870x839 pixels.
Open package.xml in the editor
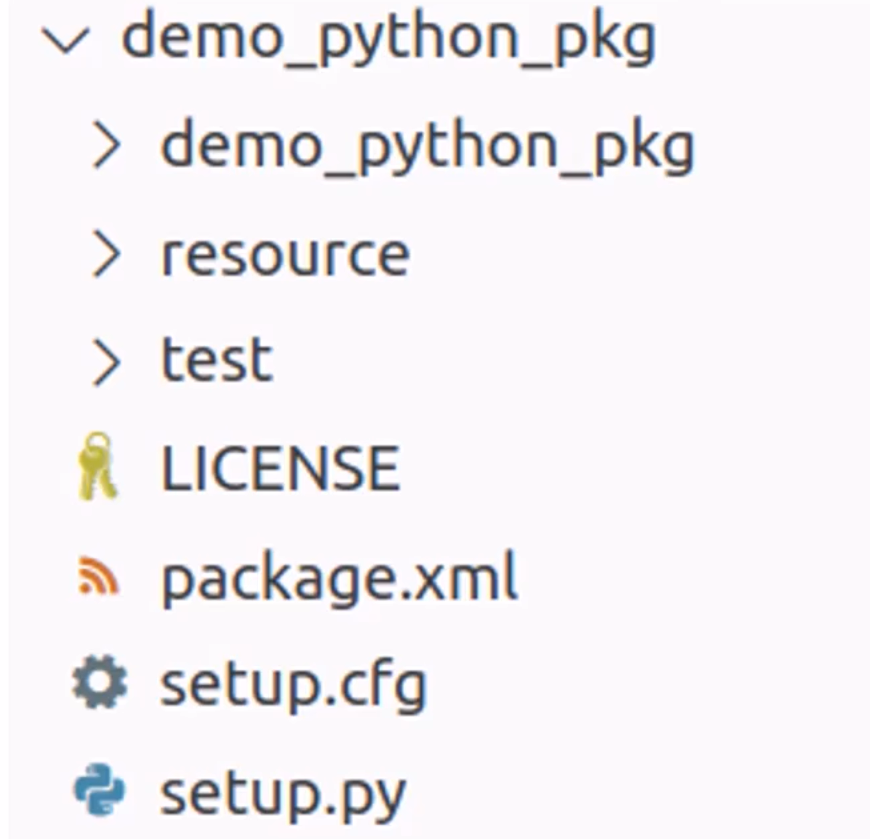339,578
